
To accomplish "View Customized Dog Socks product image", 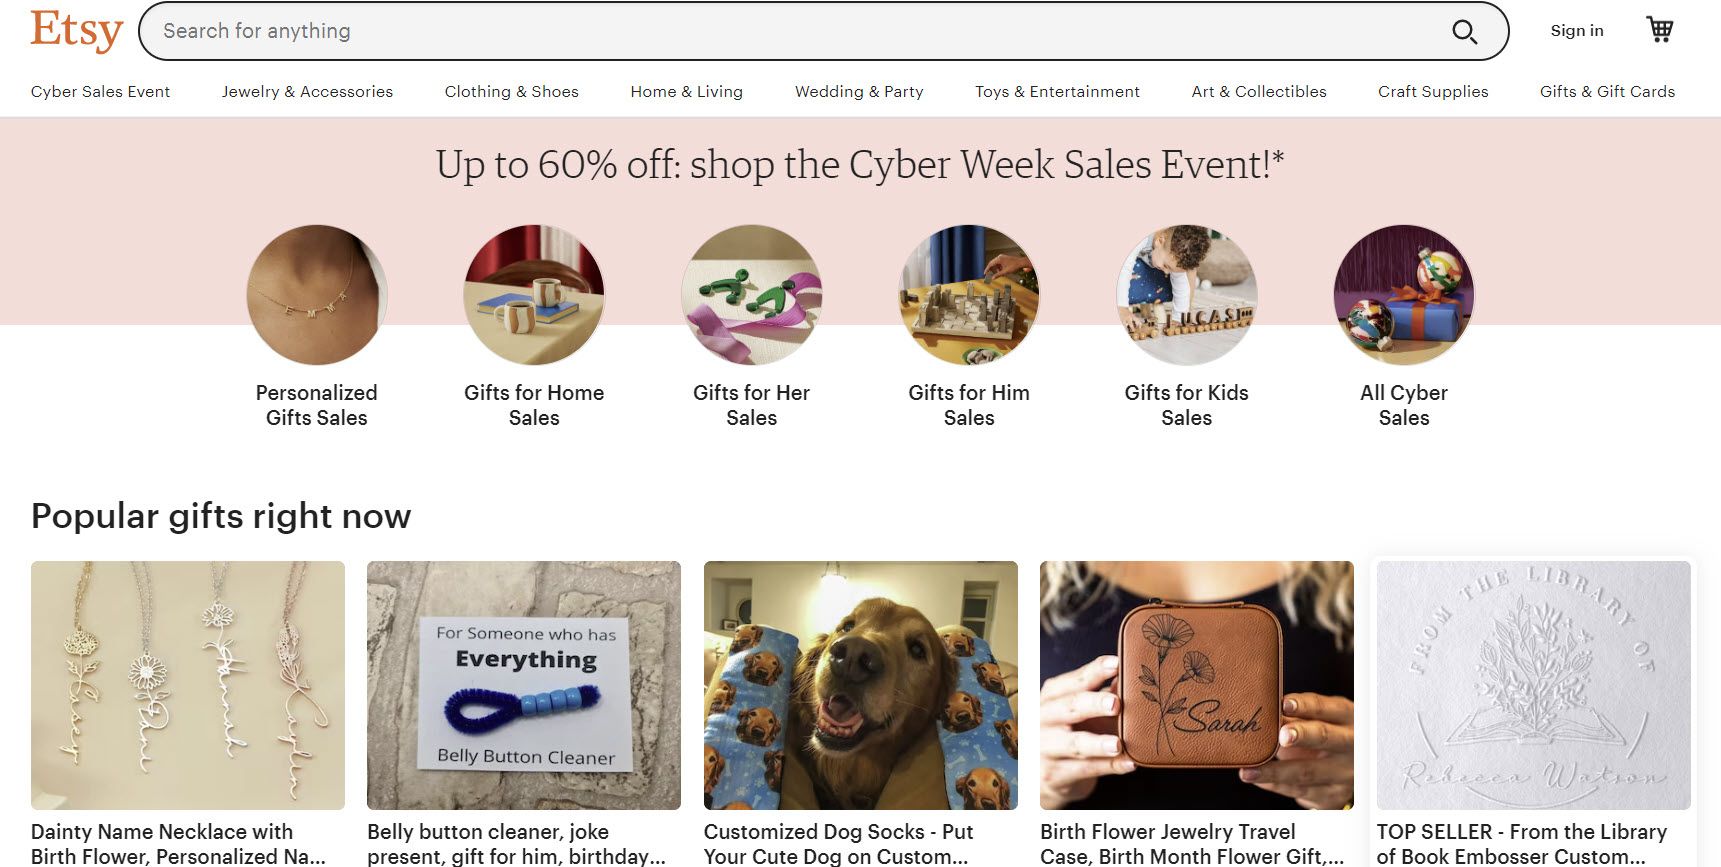I will tap(861, 685).
